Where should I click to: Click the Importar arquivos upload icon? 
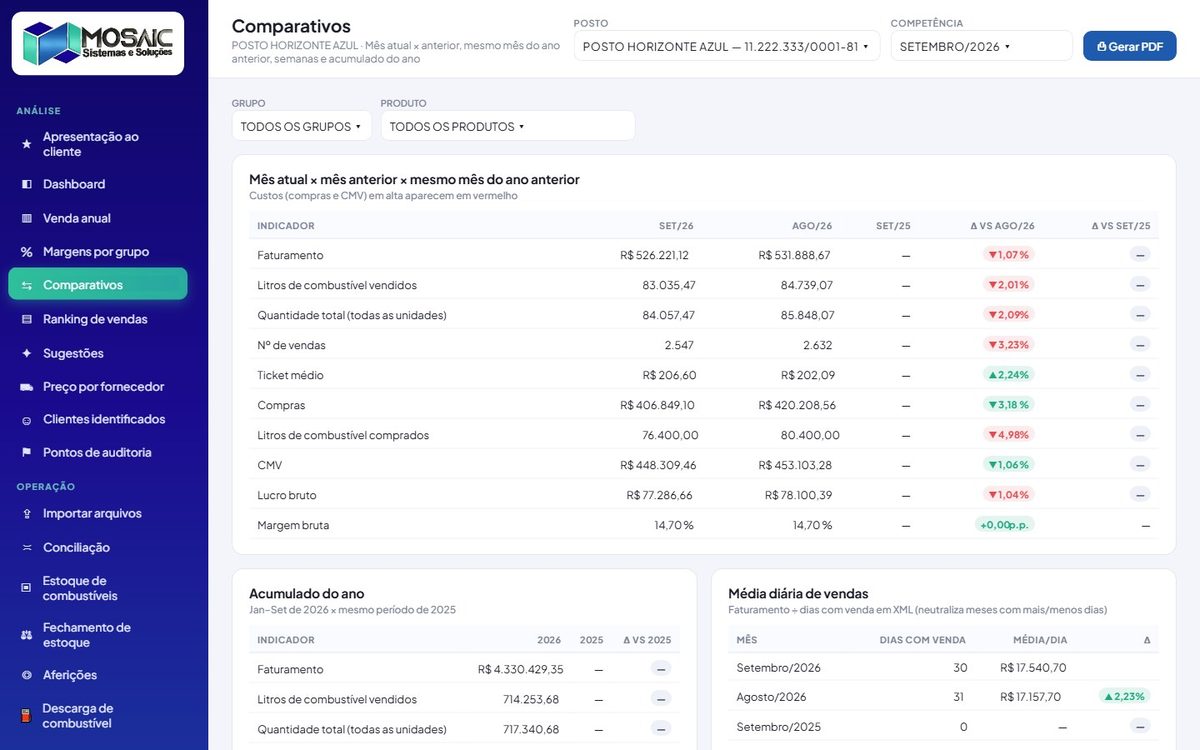[27, 514]
